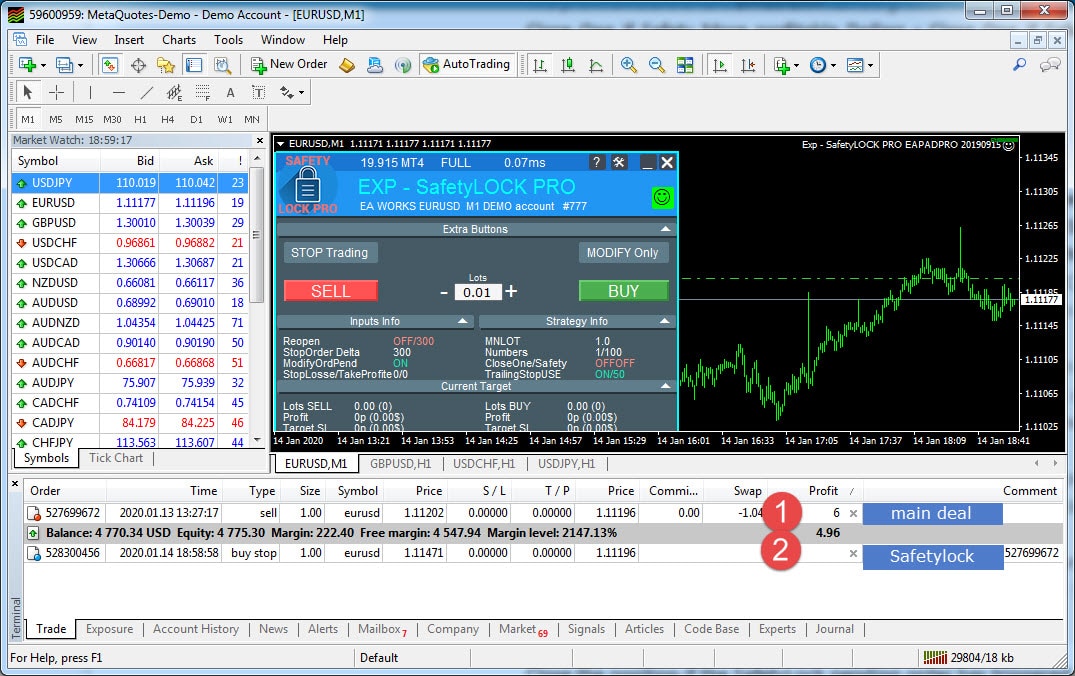Open SafetyLOCK PRO settings wrench icon
Image resolution: width=1075 pixels, height=676 pixels.
[619, 162]
